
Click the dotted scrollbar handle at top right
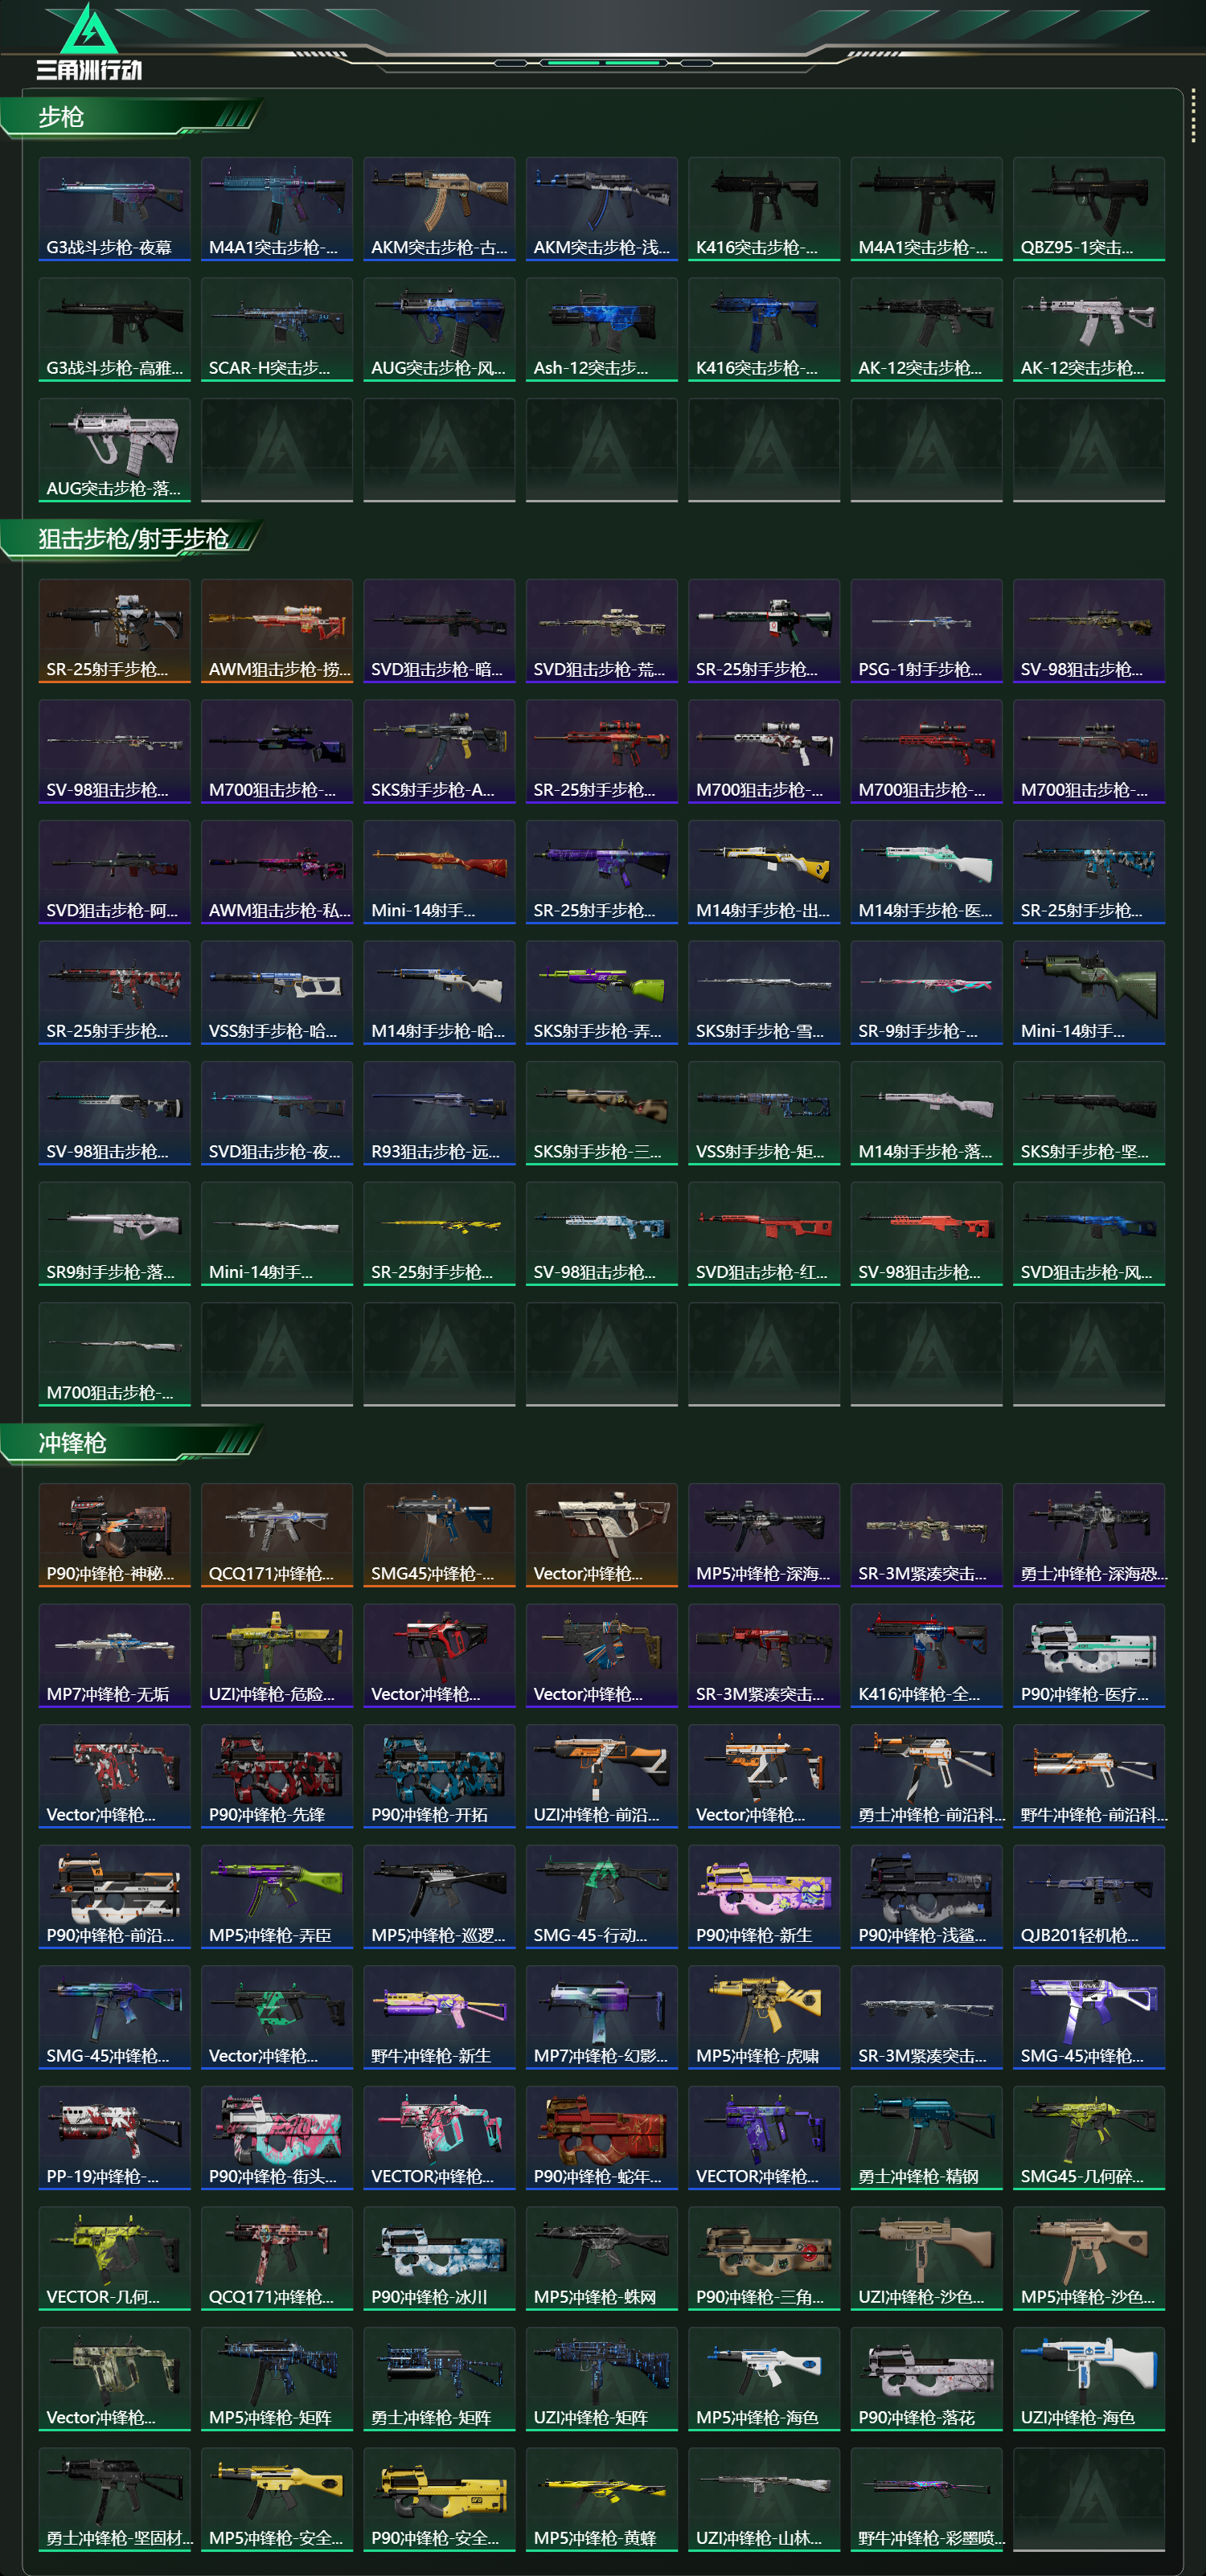1193,116
